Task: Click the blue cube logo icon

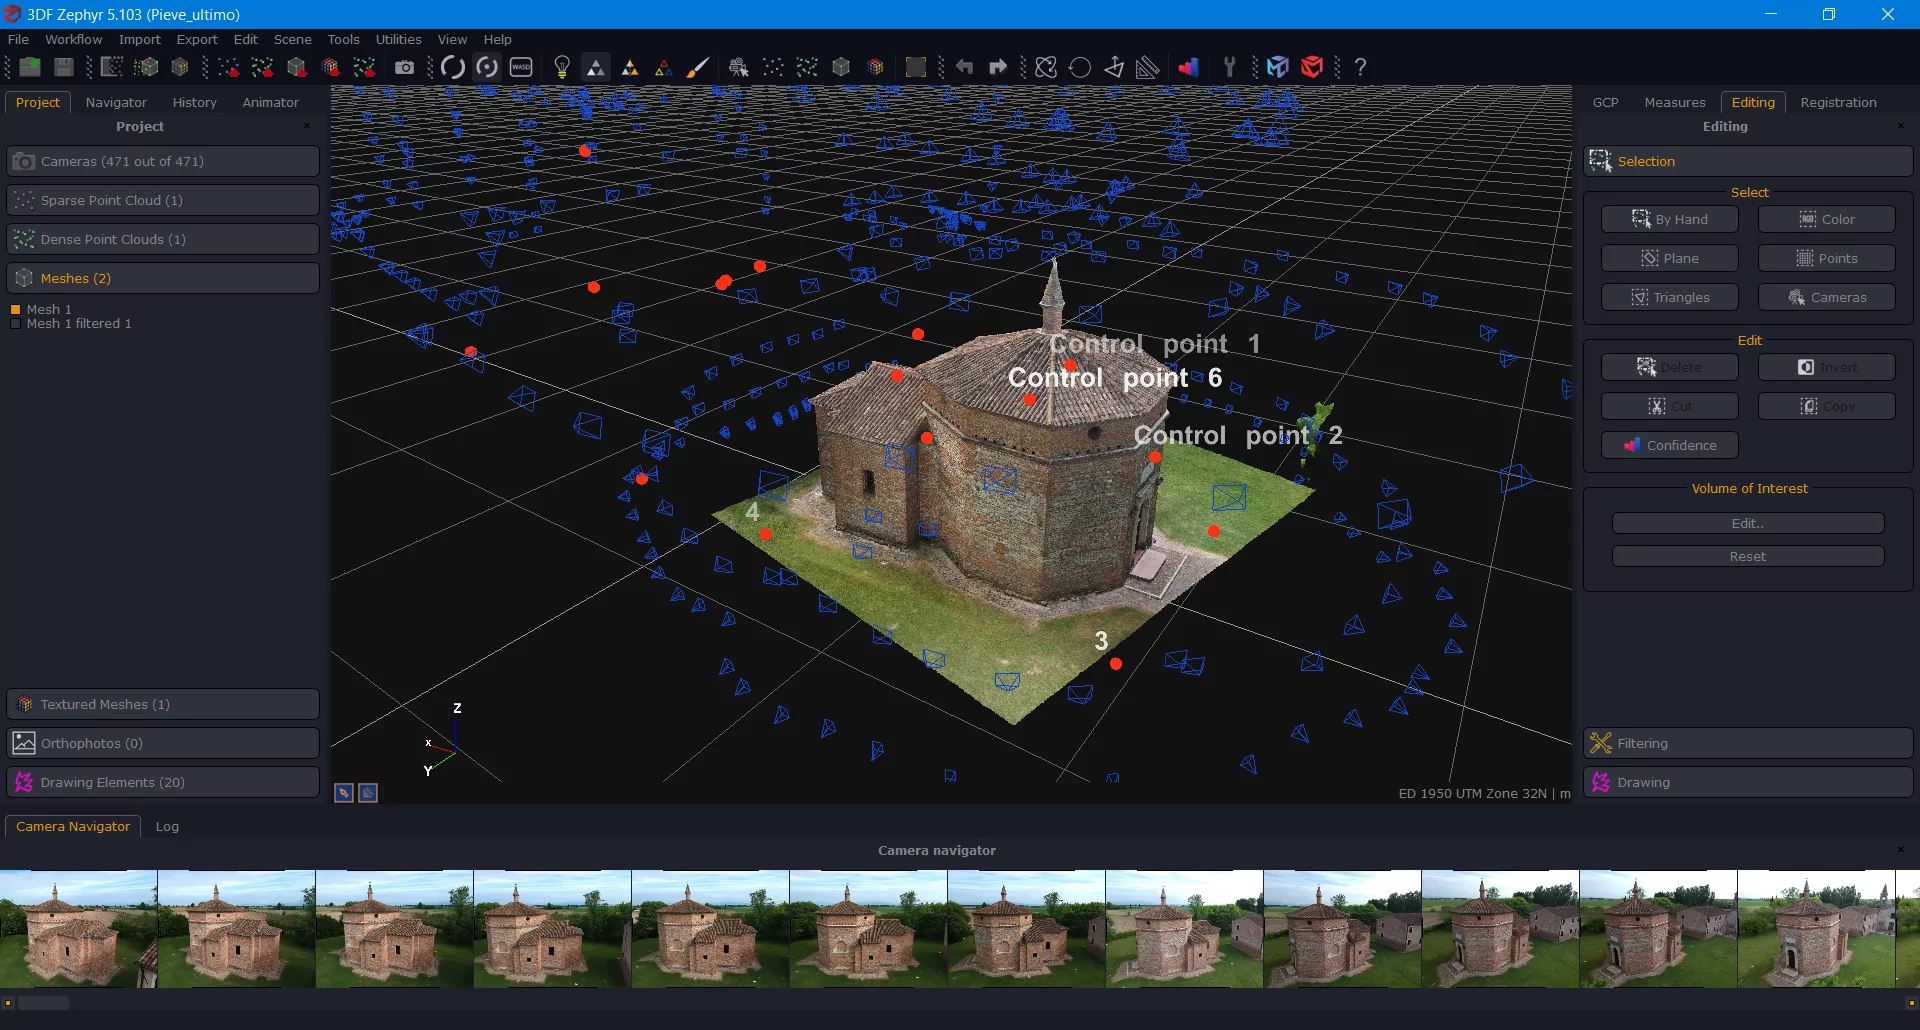Action: 1278,67
